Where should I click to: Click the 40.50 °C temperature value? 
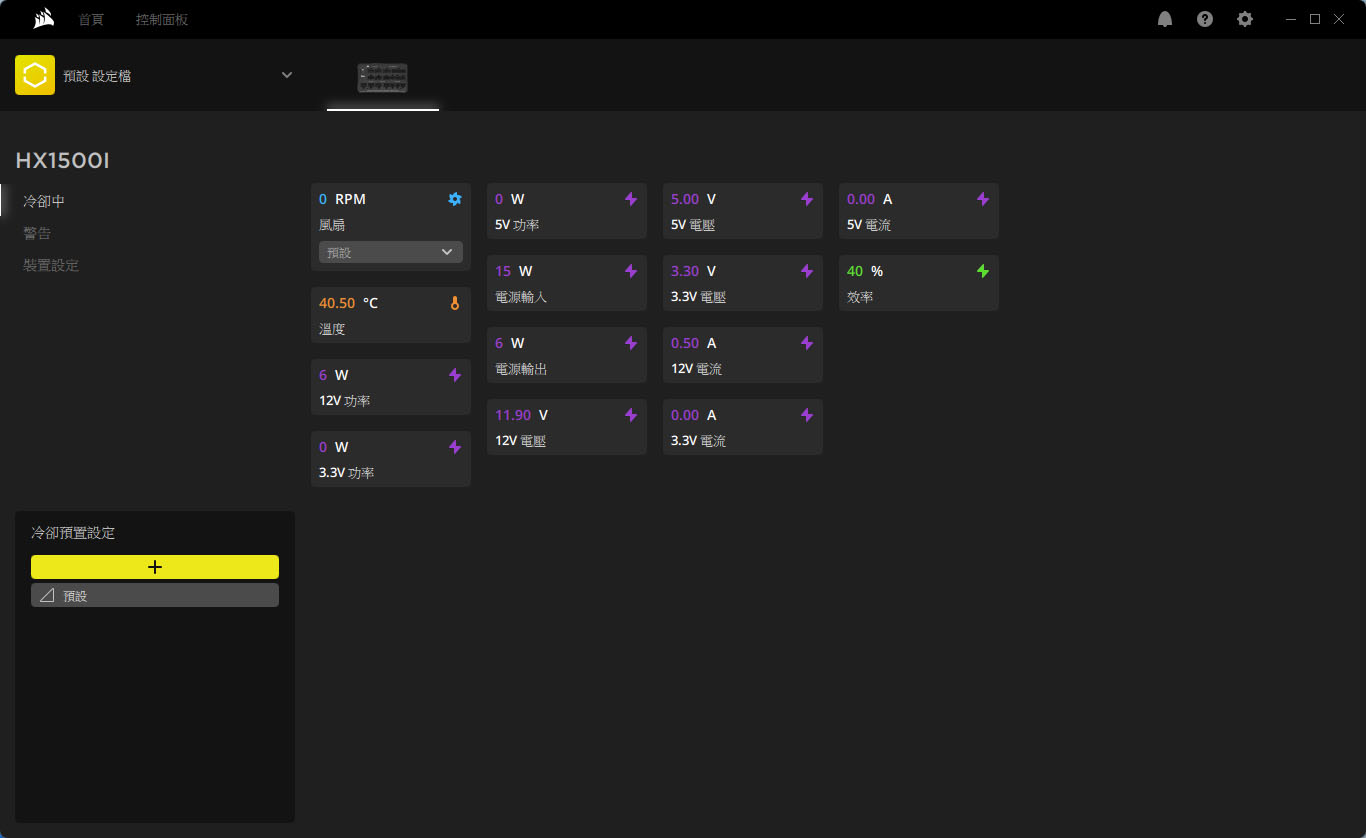[349, 303]
